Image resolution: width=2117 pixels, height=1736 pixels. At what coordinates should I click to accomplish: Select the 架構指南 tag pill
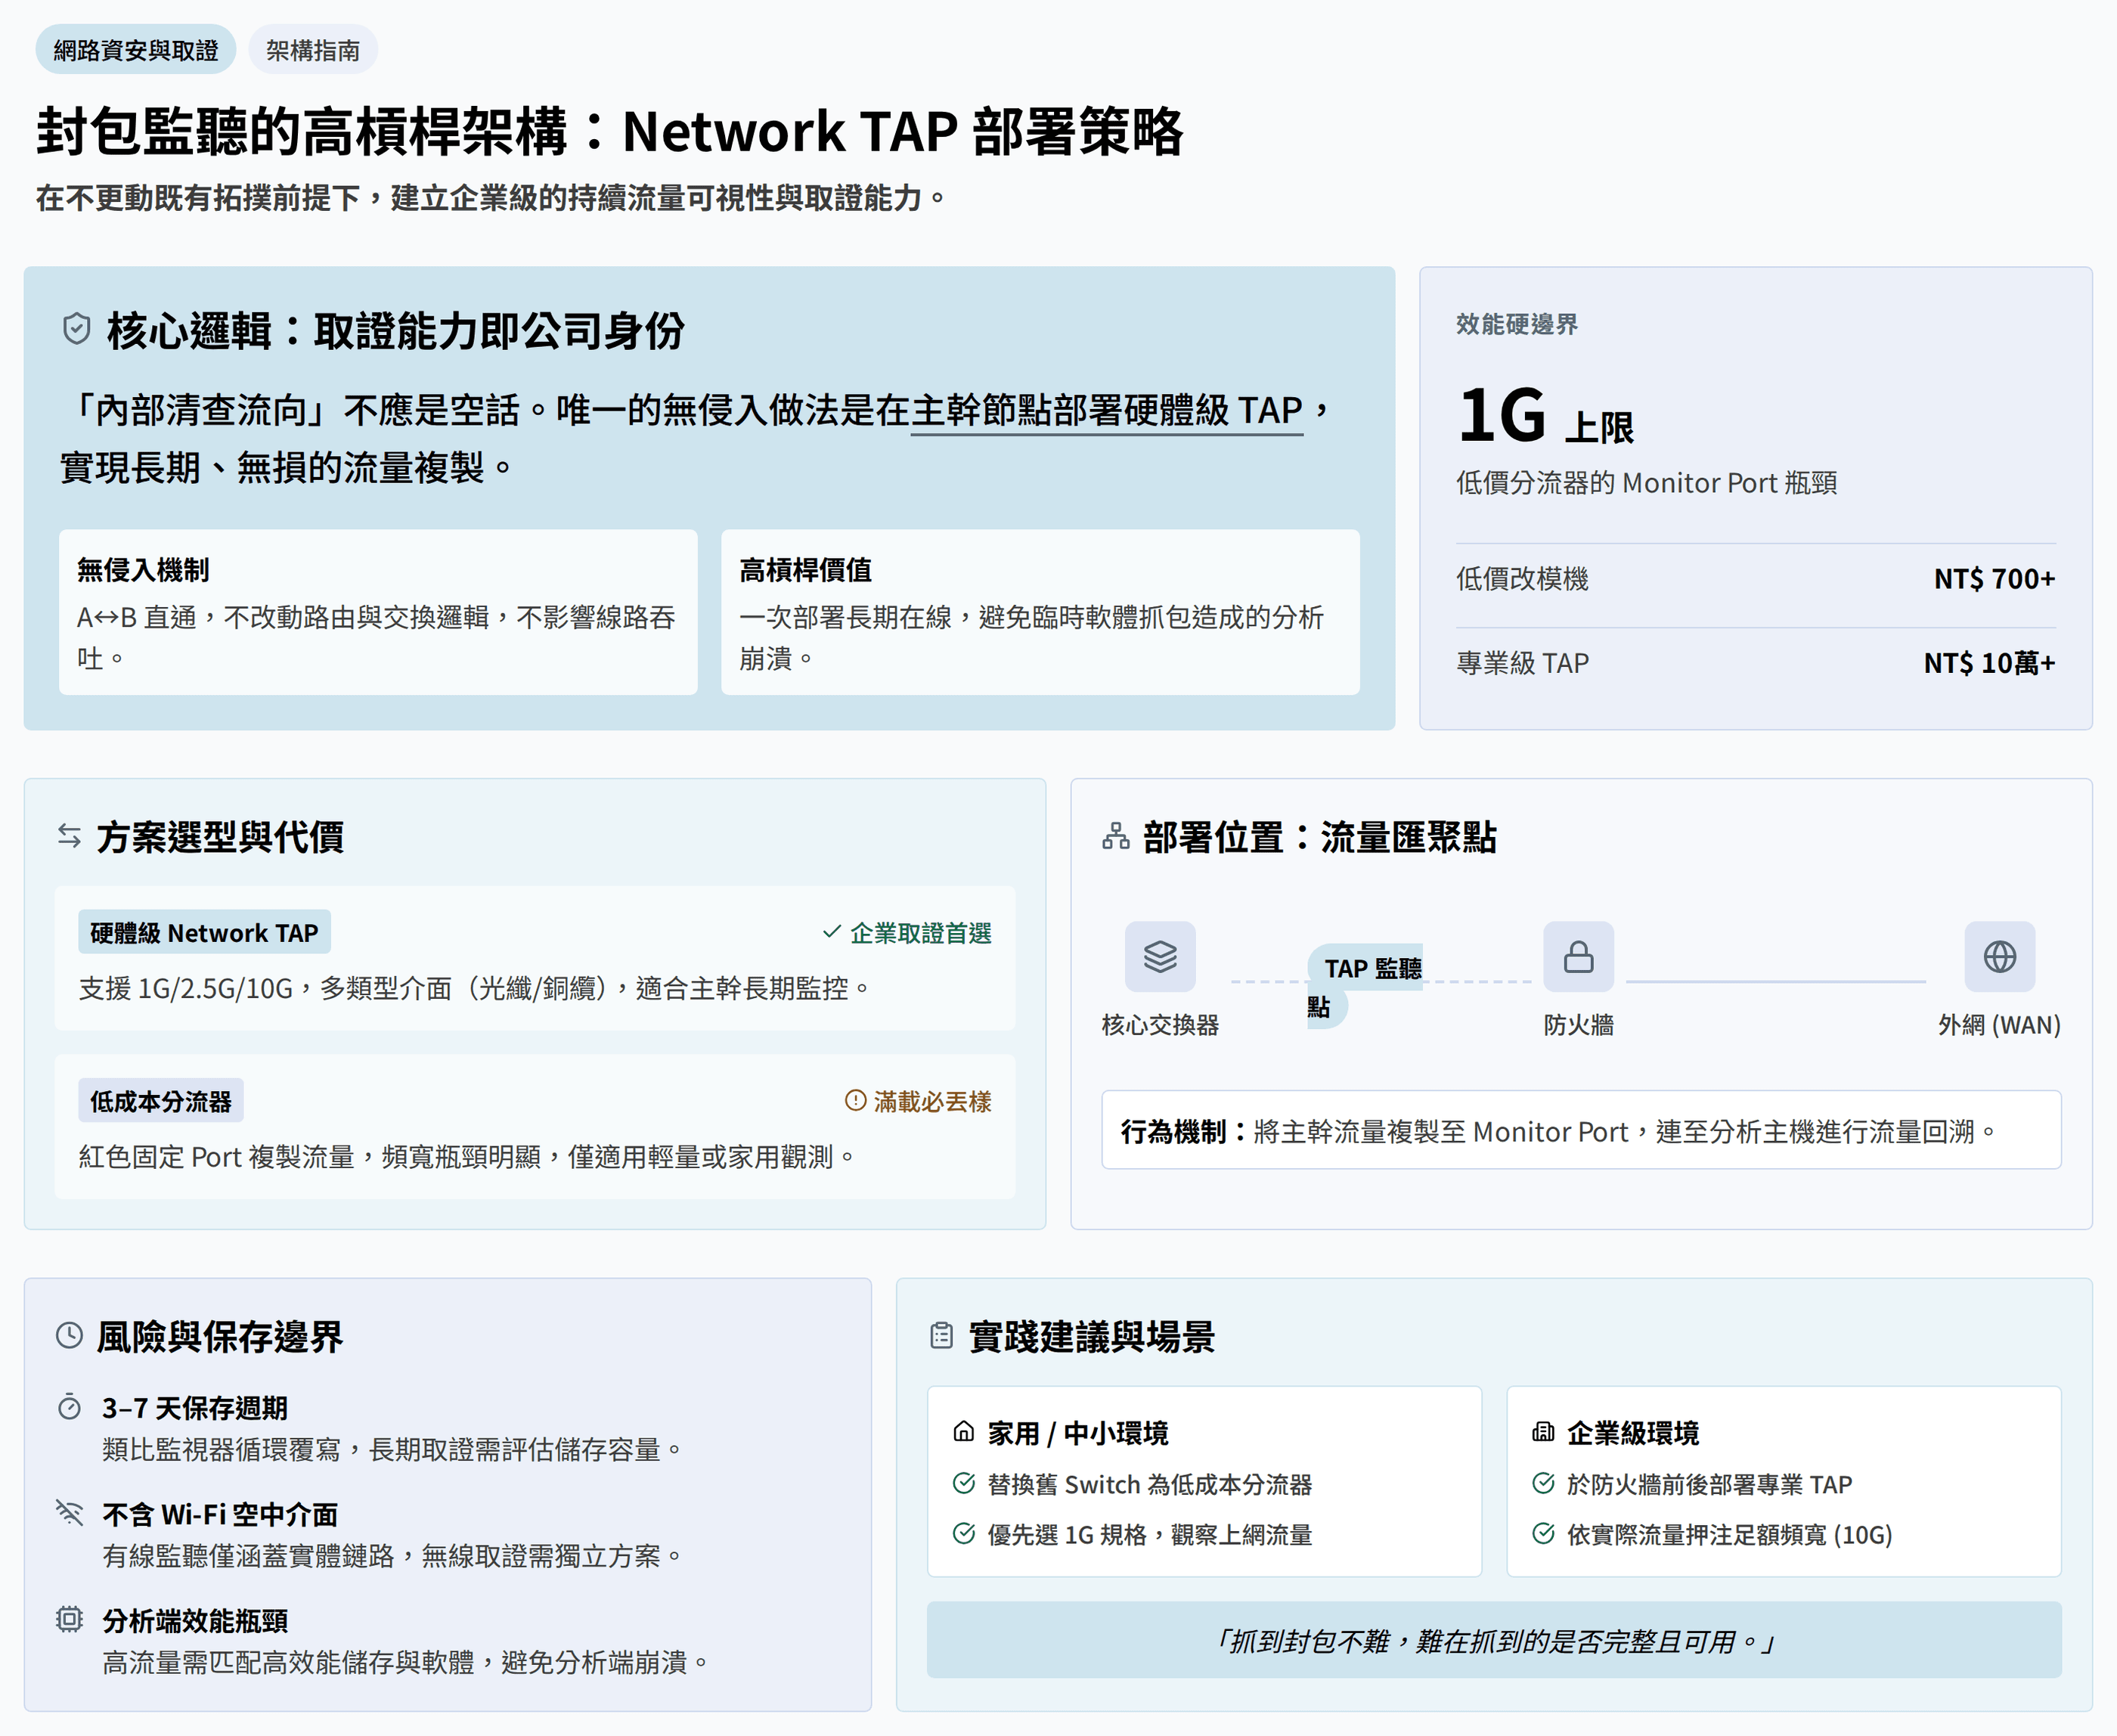pos(312,50)
